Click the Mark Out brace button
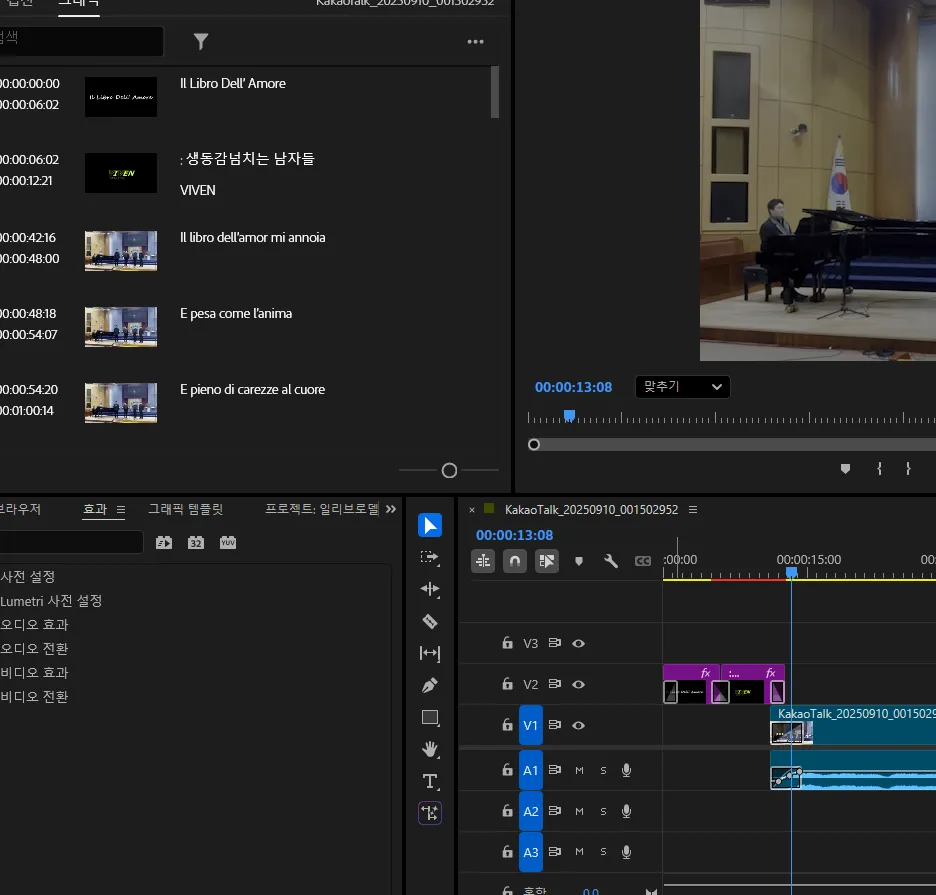The height and width of the screenshot is (895, 936). (908, 469)
